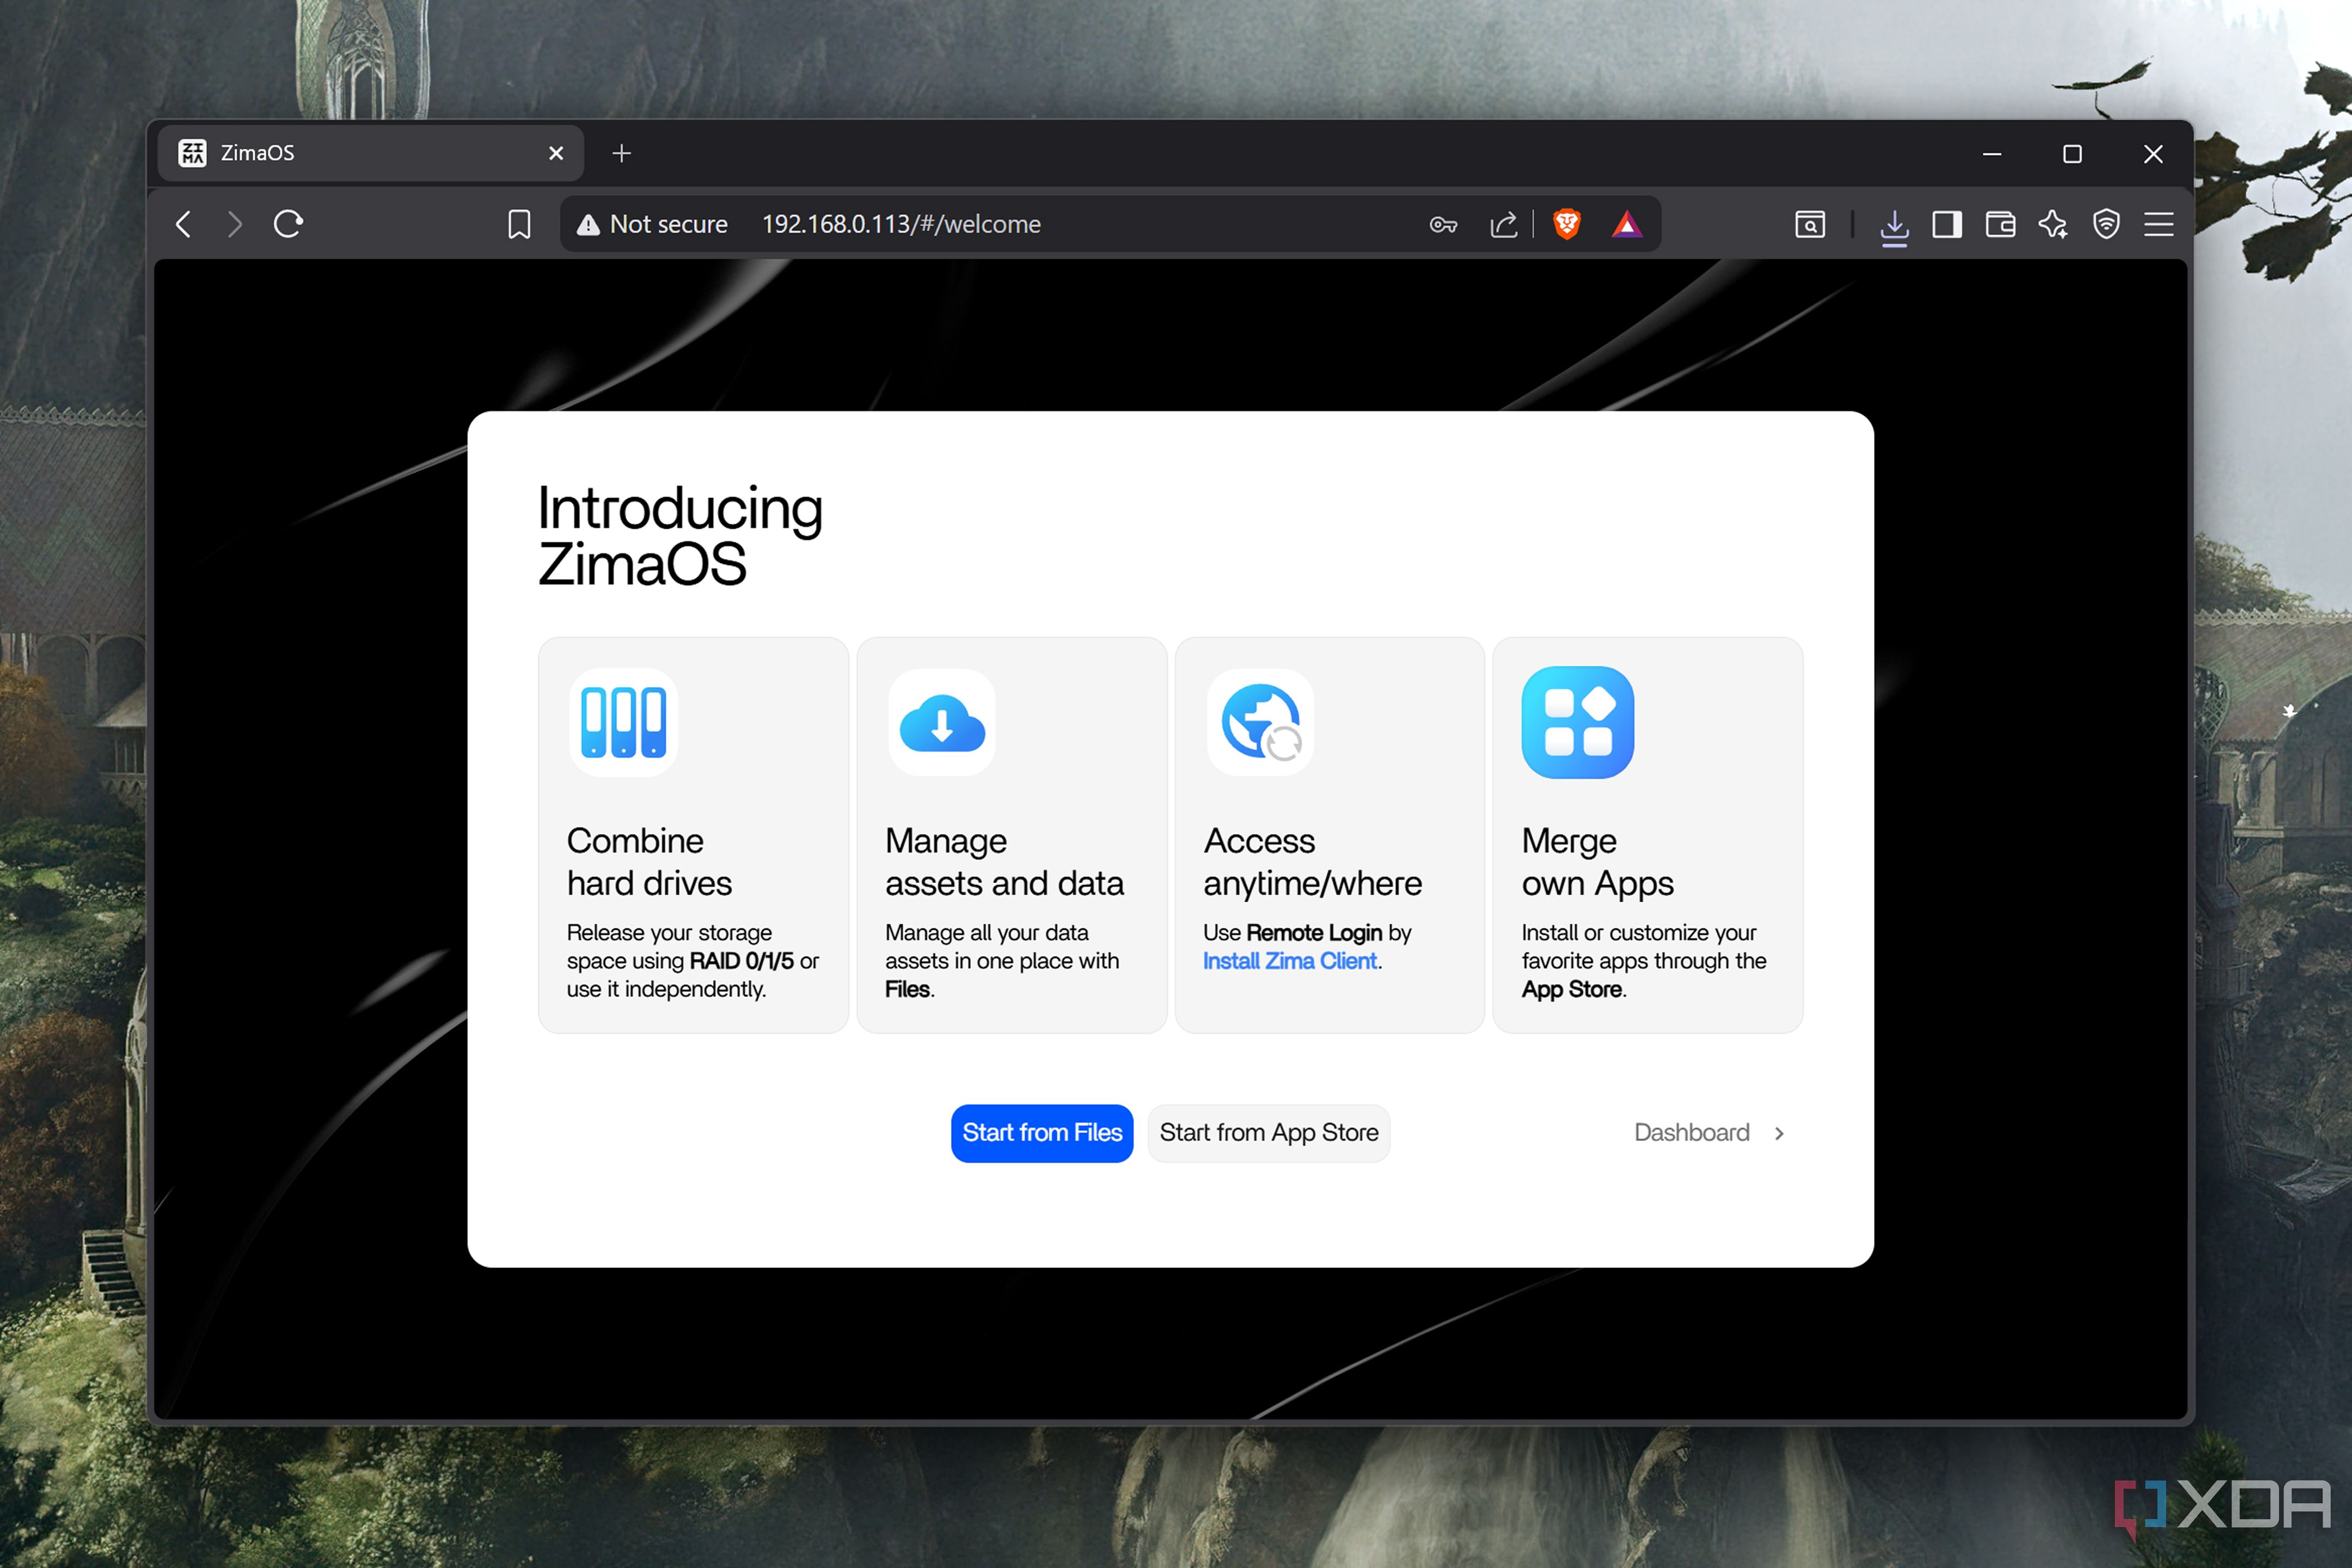The width and height of the screenshot is (2352, 1568).
Task: Click Start from App Store button
Action: click(1269, 1133)
